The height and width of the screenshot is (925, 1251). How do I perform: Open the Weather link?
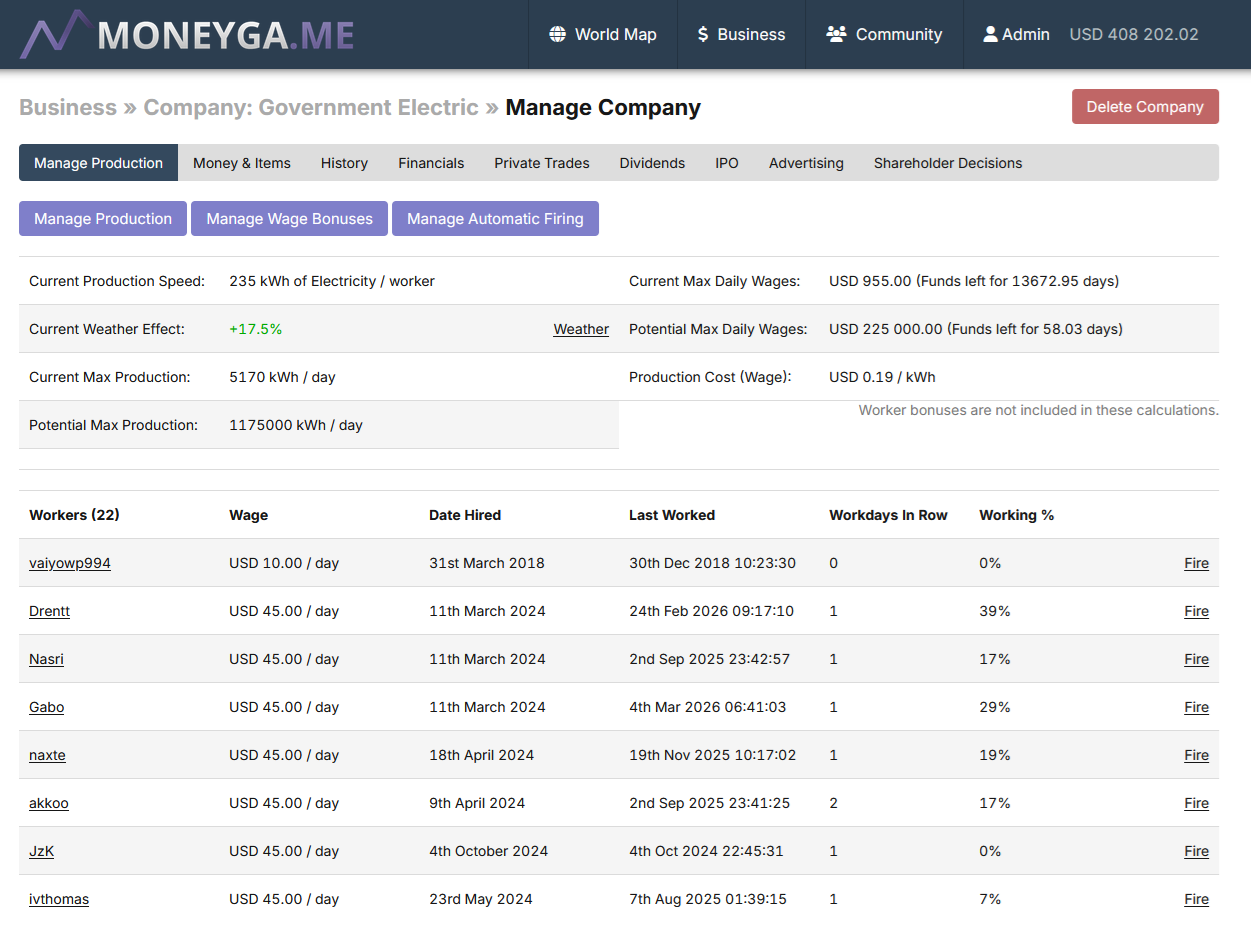pyautogui.click(x=581, y=329)
